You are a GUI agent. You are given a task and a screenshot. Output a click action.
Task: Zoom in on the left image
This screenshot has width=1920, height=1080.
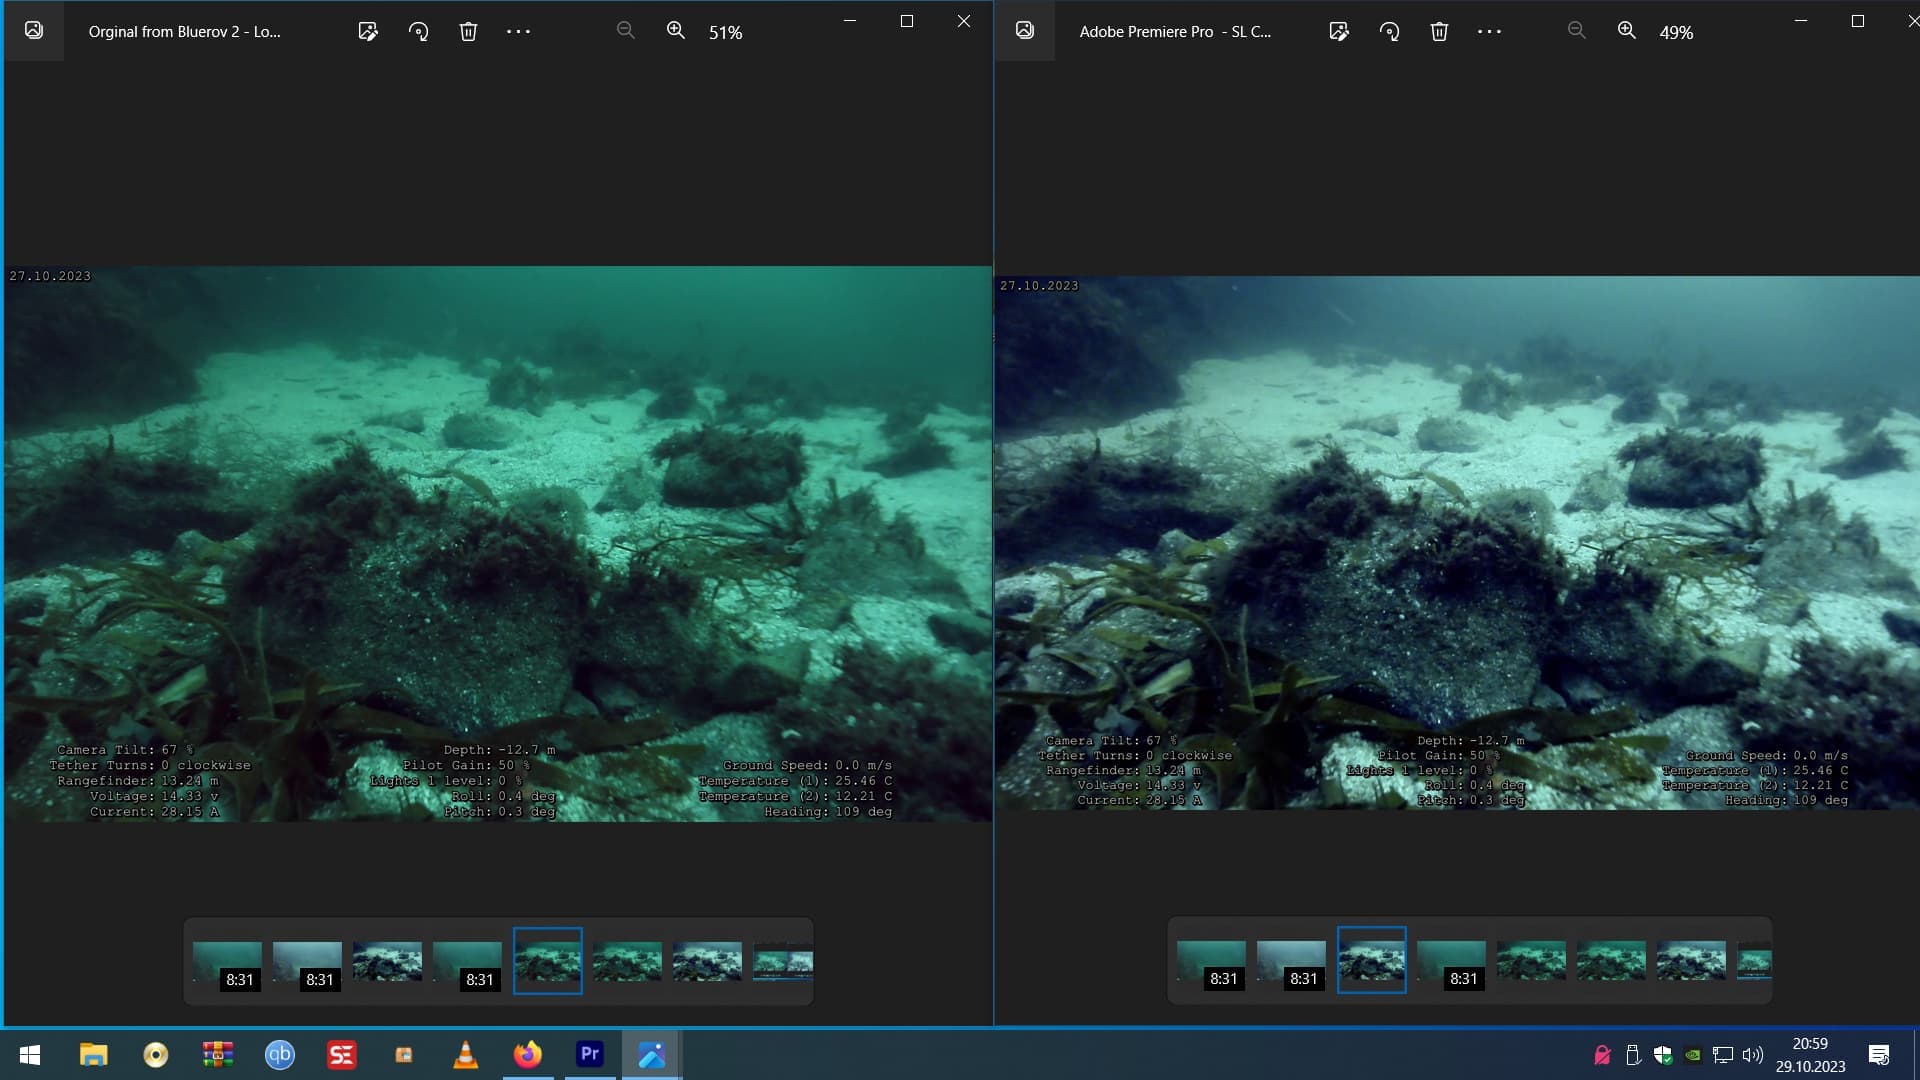click(676, 31)
